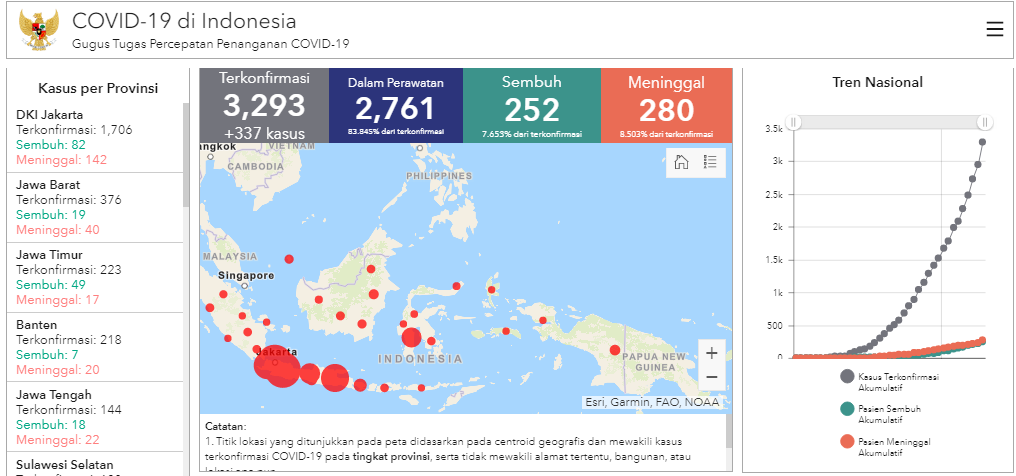Zoom out the map with minus button
Screen dimensions: 1016x476
click(711, 377)
